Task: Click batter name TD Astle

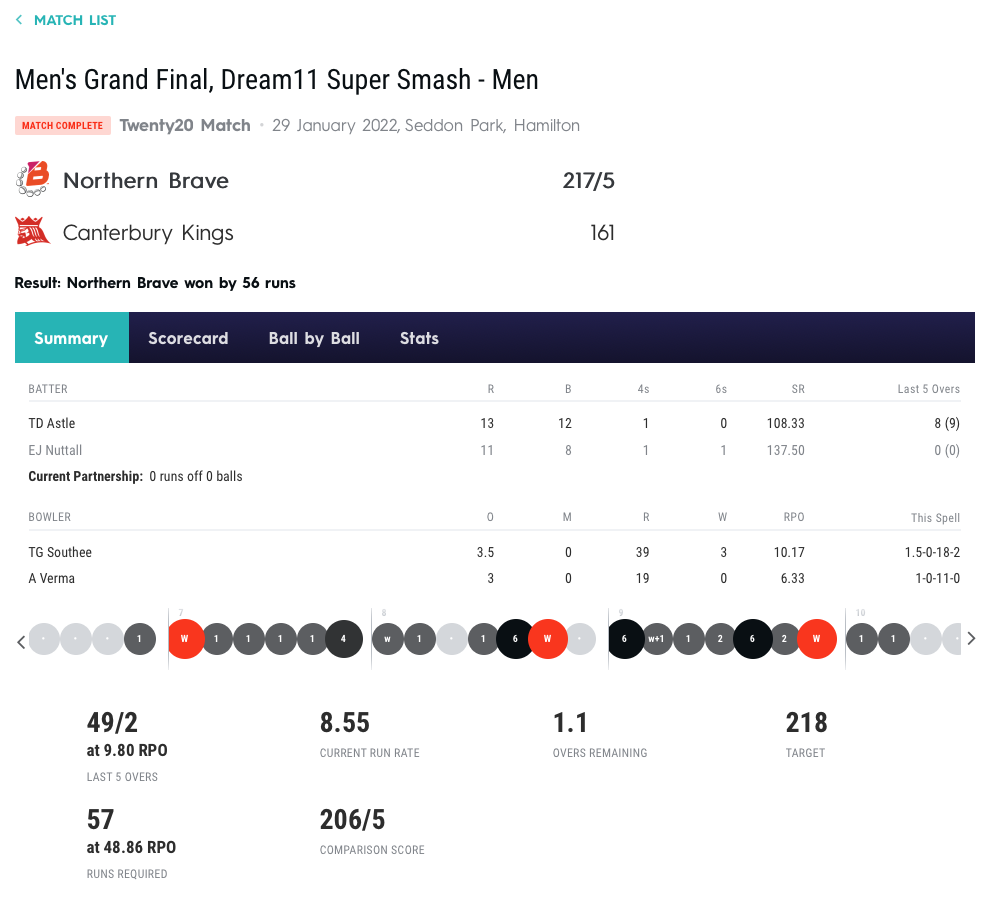Action: point(52,424)
